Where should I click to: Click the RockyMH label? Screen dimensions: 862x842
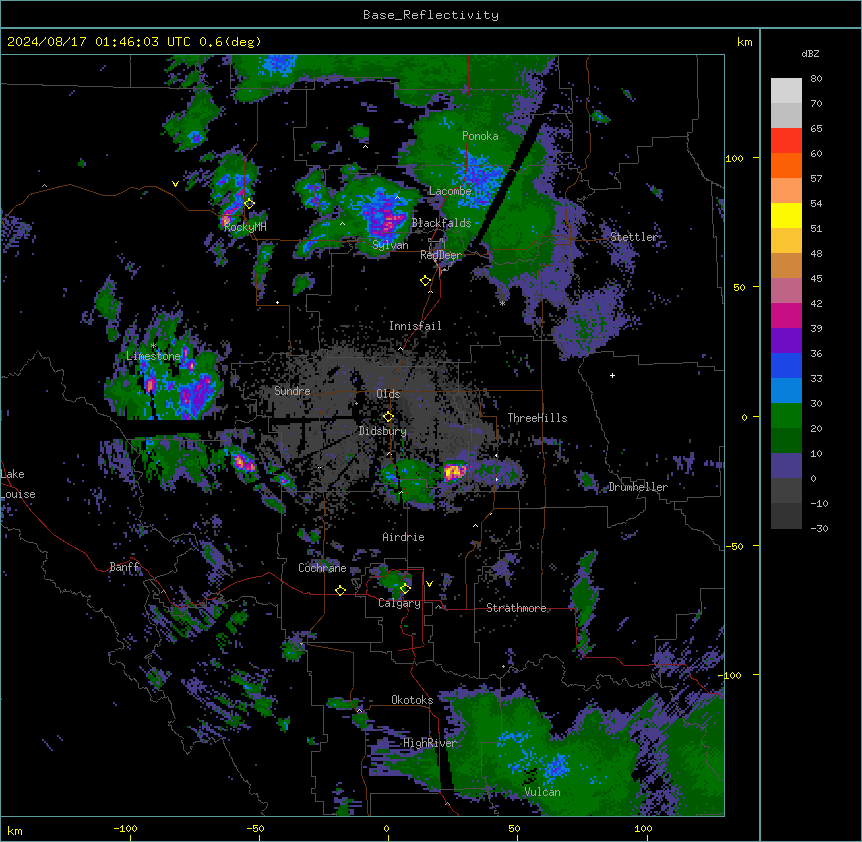tap(245, 227)
